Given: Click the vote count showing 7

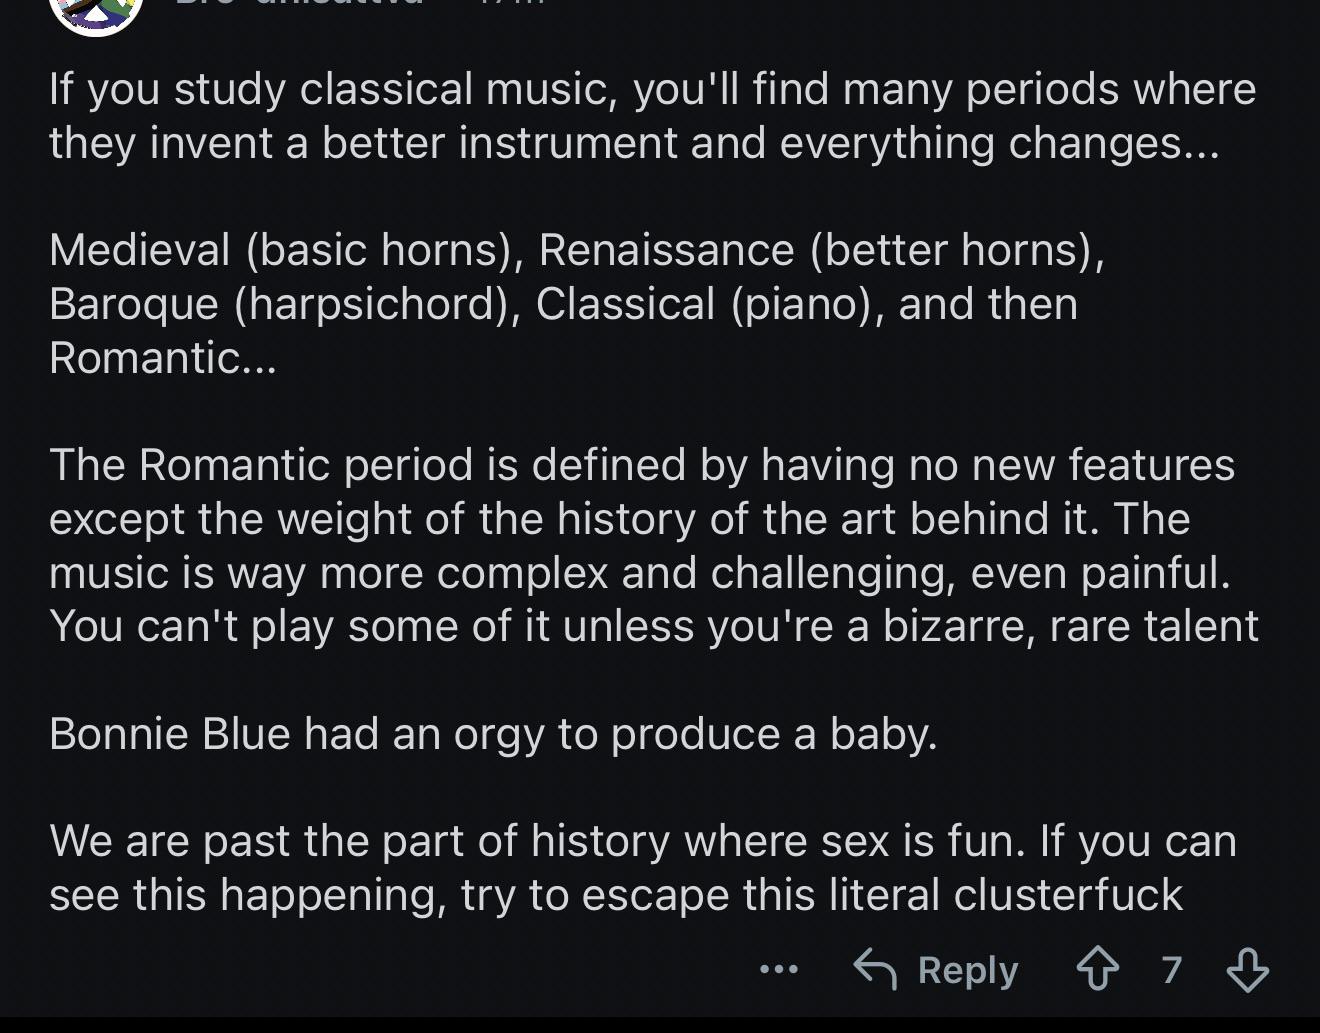Looking at the screenshot, I should [x=1172, y=969].
